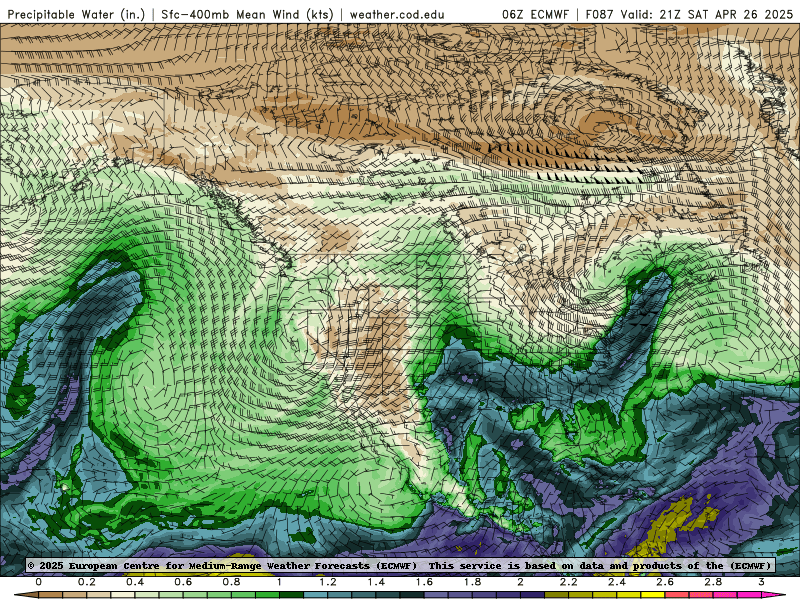Open the weather.cod.edu source label
Image resolution: width=800 pixels, height=600 pixels.
pyautogui.click(x=397, y=14)
